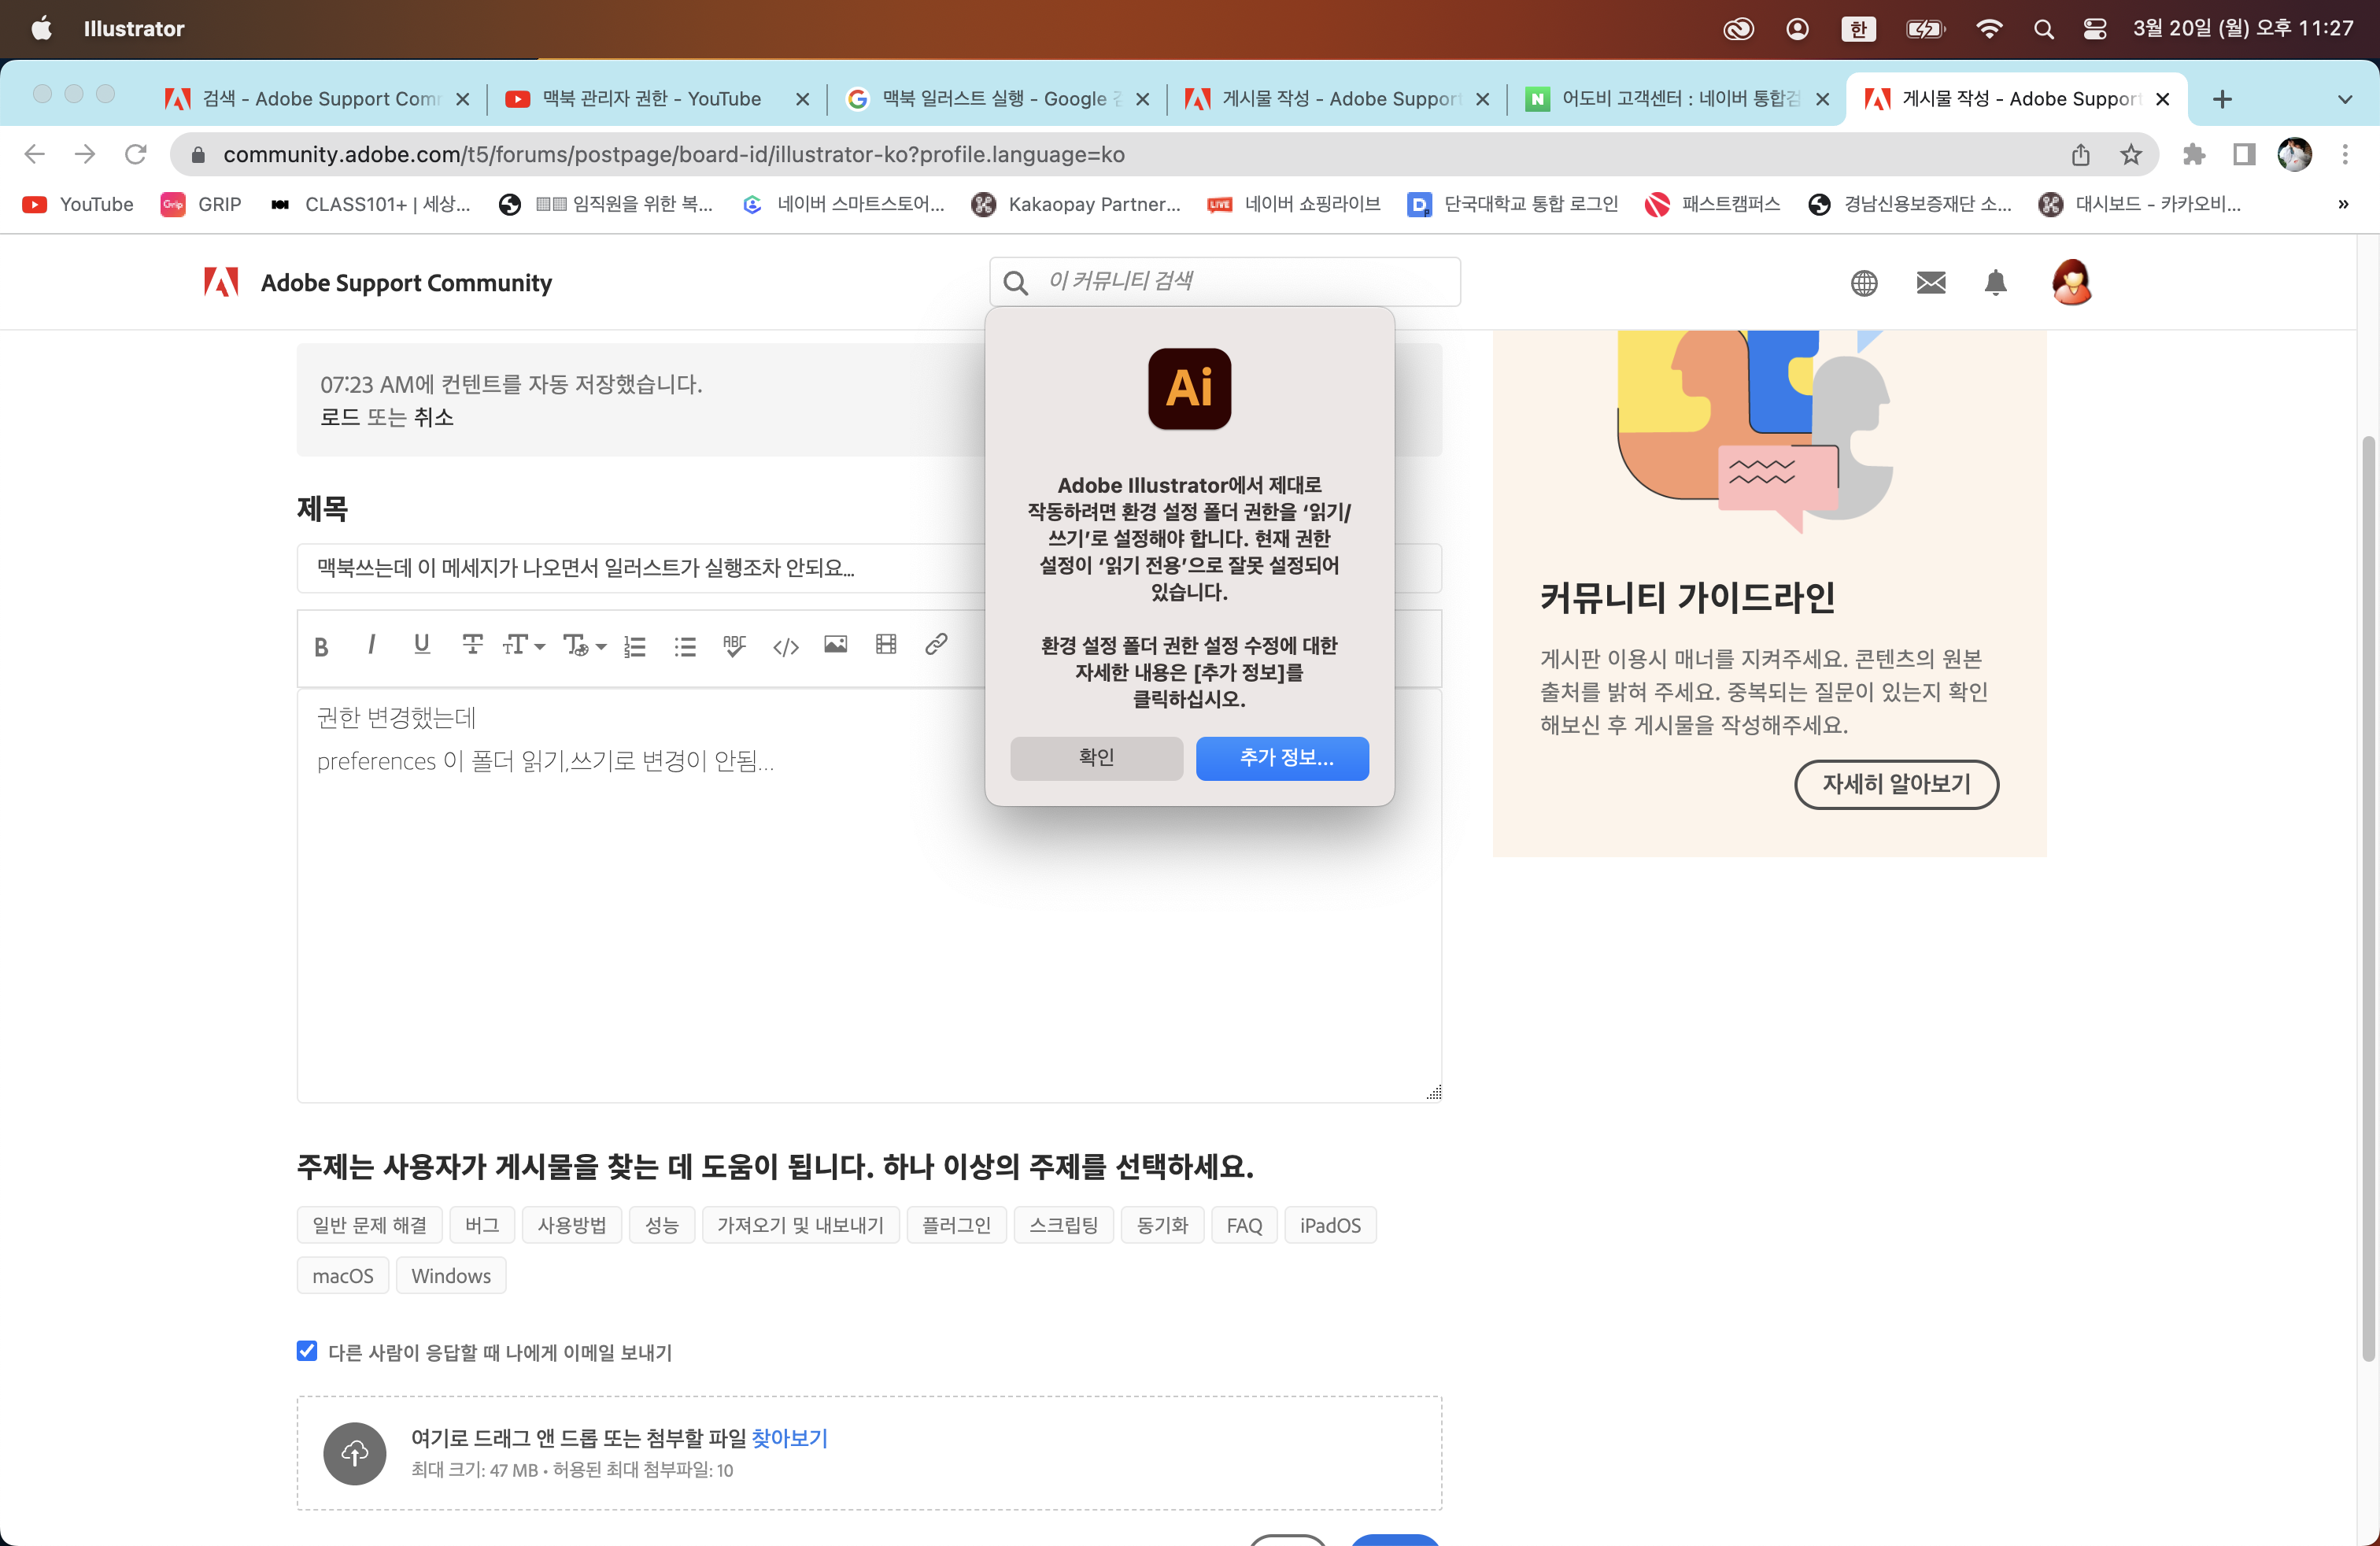Apply strikethrough formatting

pyautogui.click(x=471, y=646)
